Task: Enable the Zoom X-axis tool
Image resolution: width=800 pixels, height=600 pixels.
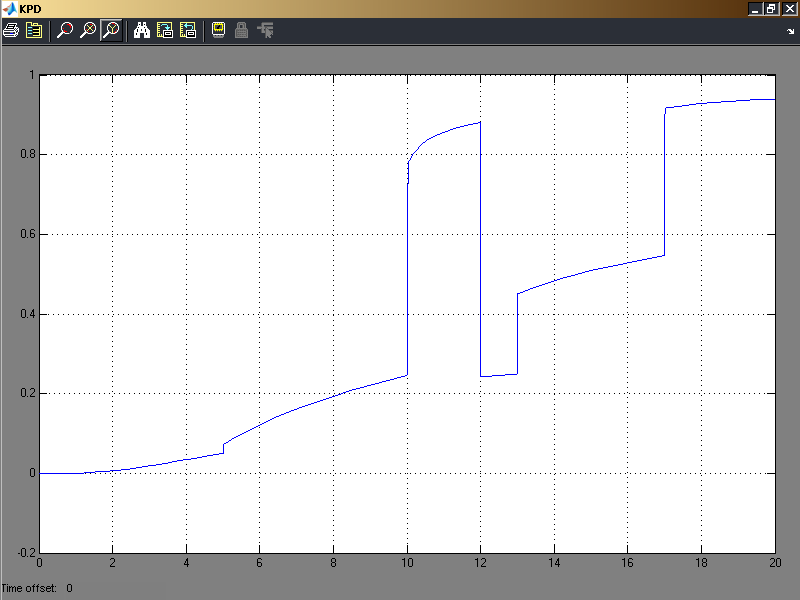Action: point(88,30)
